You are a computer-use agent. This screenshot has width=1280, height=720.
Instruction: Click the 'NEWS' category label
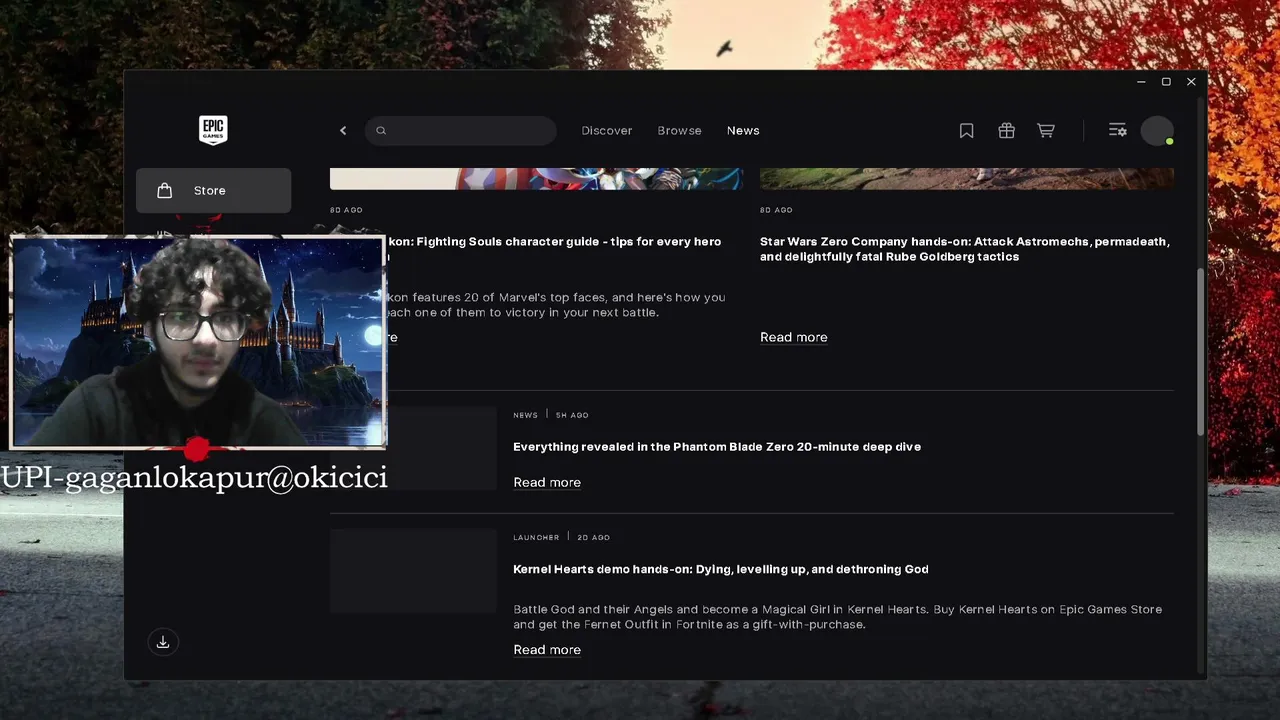click(x=525, y=415)
